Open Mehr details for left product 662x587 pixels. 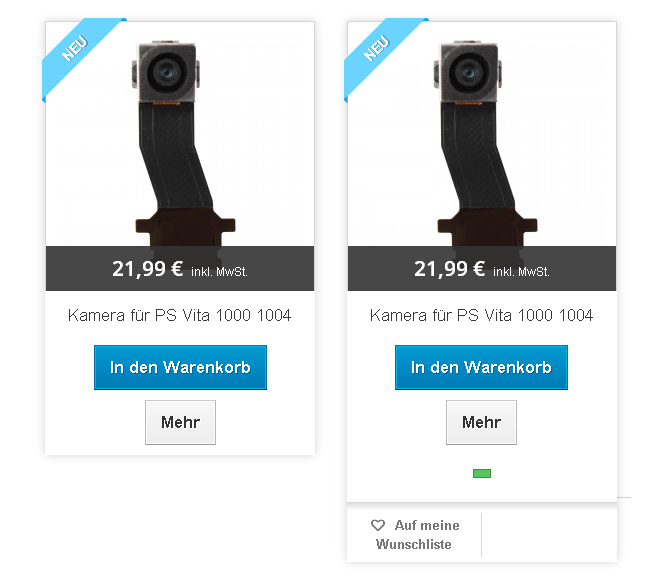[x=180, y=422]
